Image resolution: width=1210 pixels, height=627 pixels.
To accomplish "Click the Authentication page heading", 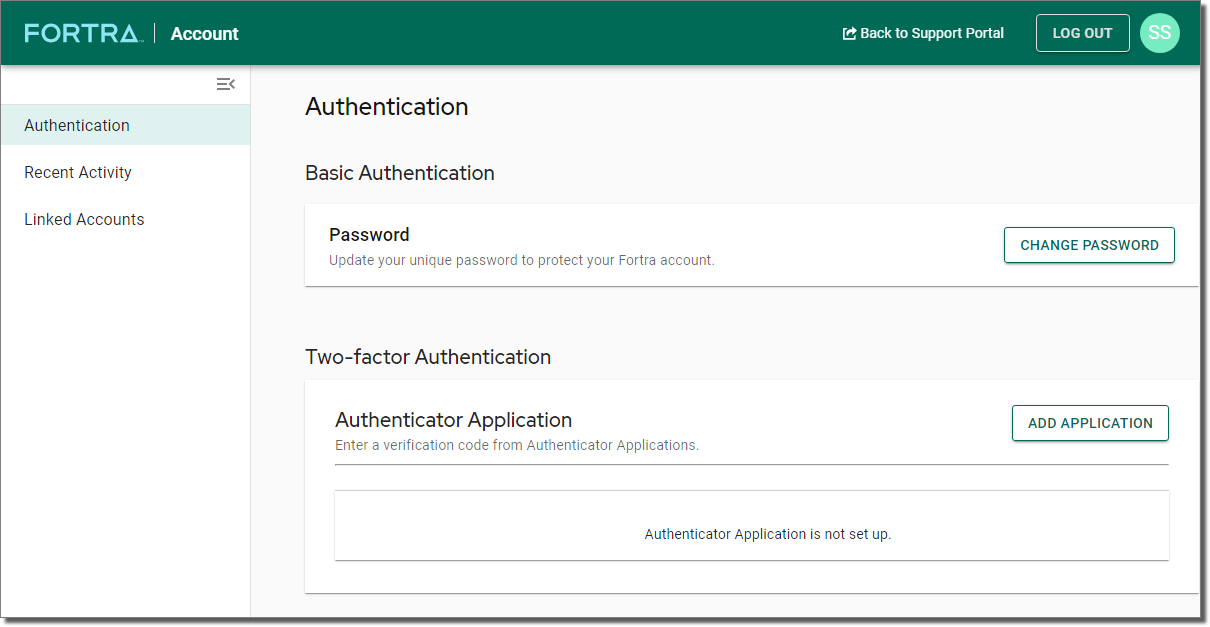I will (386, 107).
